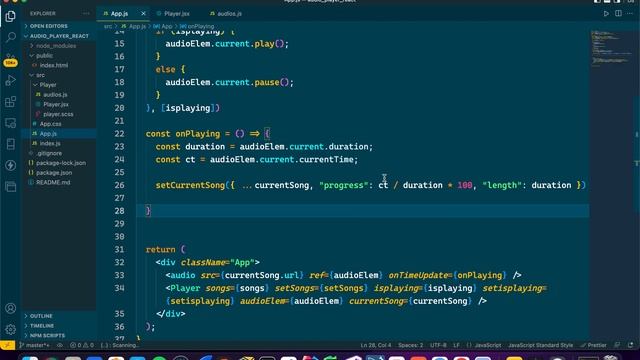Close the App.js editor tab
640x360 pixels.
pyautogui.click(x=143, y=13)
